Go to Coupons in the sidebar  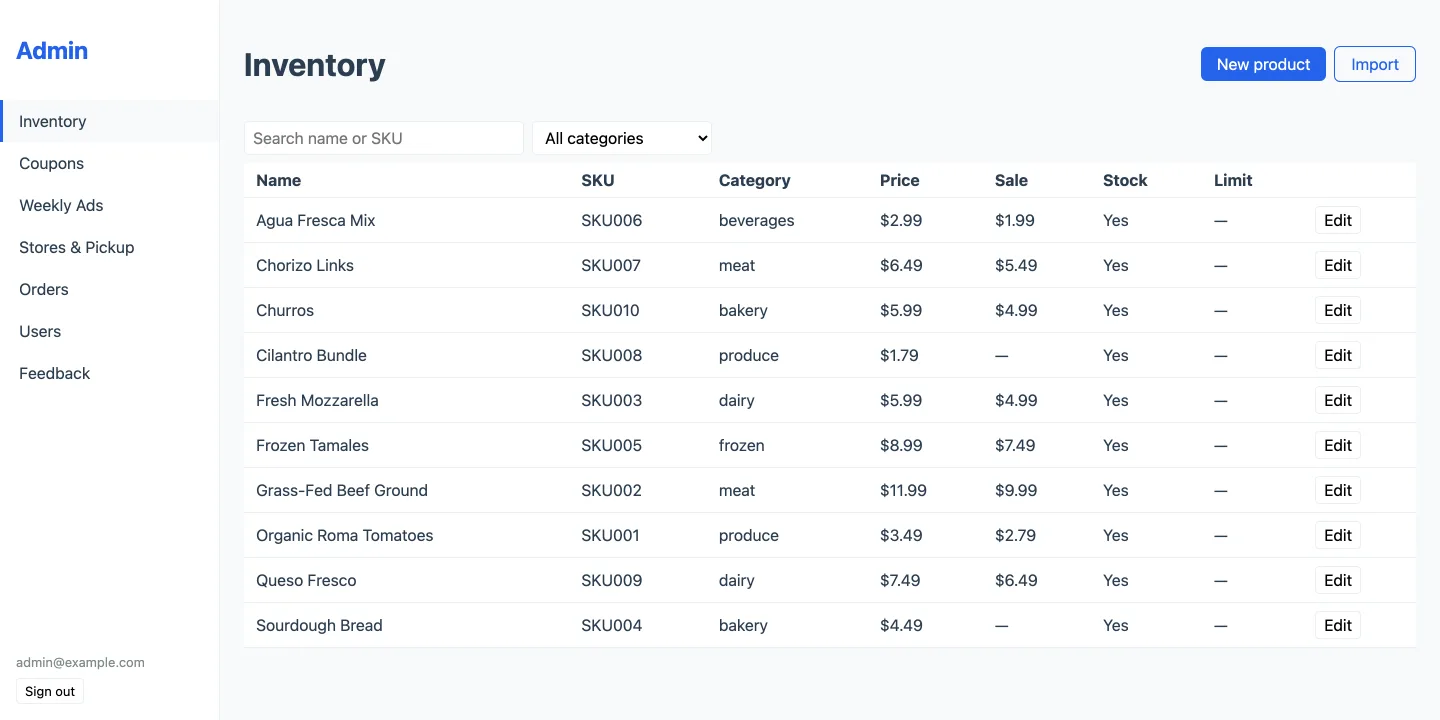click(x=110, y=163)
